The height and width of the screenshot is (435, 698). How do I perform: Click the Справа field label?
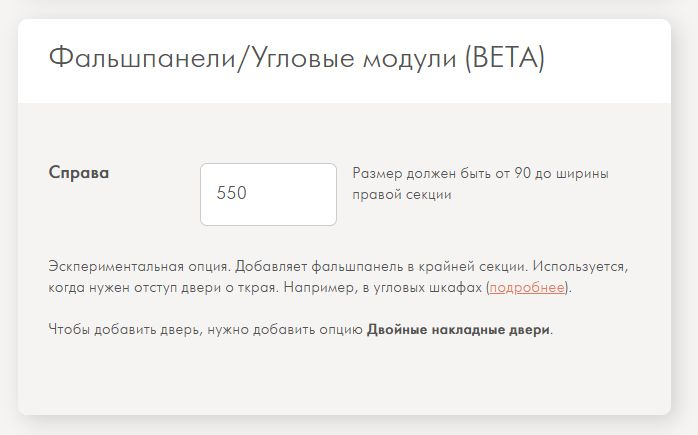coord(79,173)
